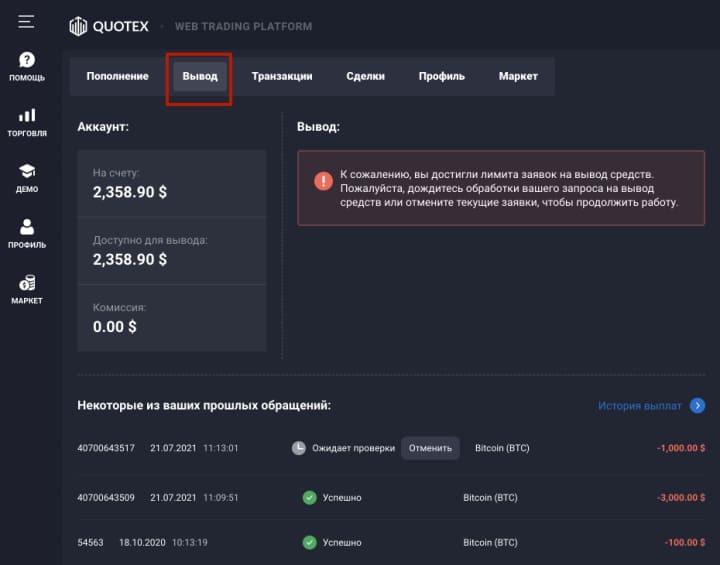This screenshot has width=720, height=565.
Task: Open the Маркет tab in top navigation
Action: [518, 76]
